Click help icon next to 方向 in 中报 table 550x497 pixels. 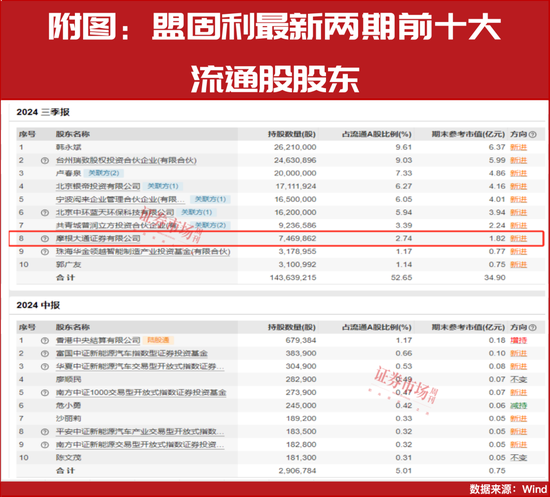(x=532, y=328)
